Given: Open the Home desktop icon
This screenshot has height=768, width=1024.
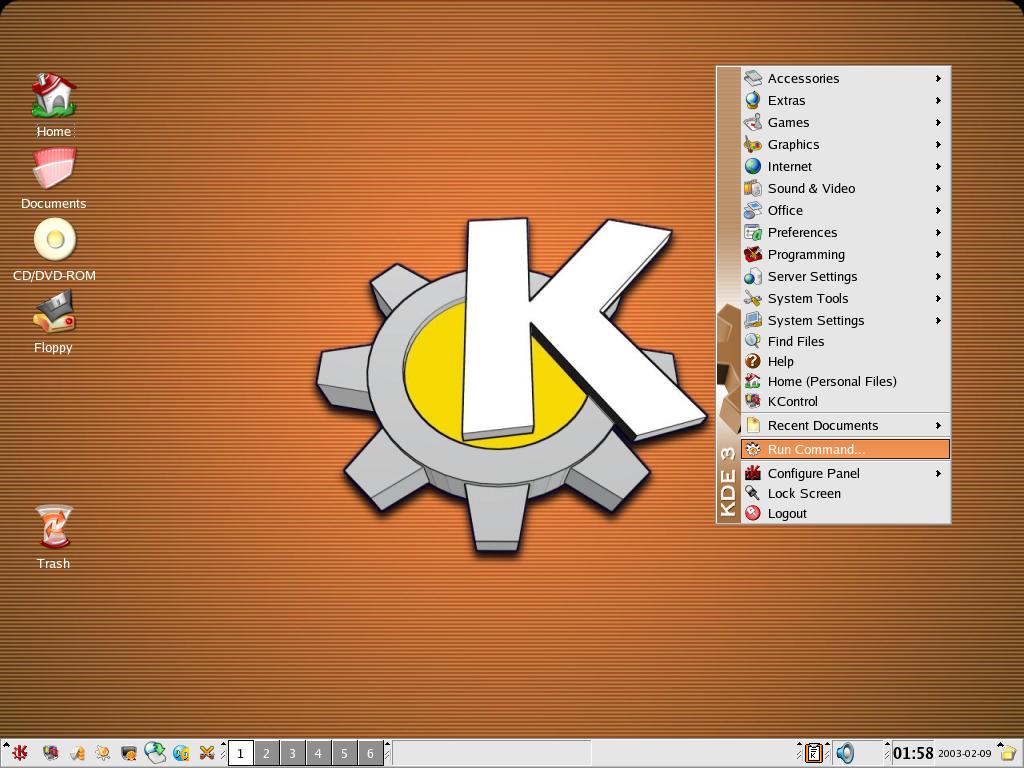Looking at the screenshot, I should [54, 95].
